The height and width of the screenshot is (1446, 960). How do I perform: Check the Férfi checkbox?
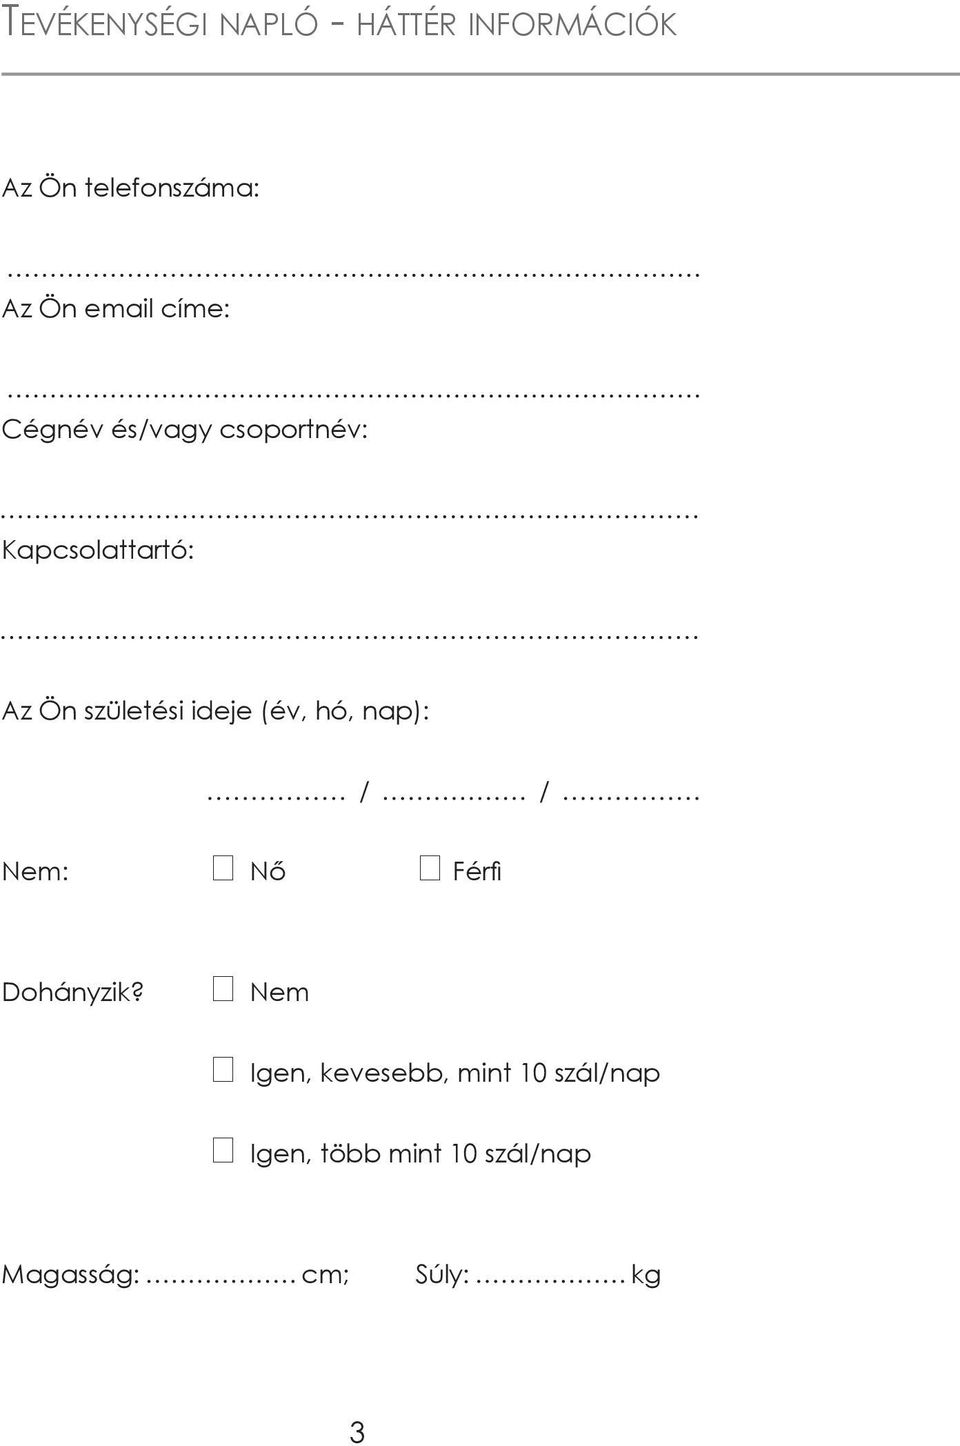click(430, 868)
